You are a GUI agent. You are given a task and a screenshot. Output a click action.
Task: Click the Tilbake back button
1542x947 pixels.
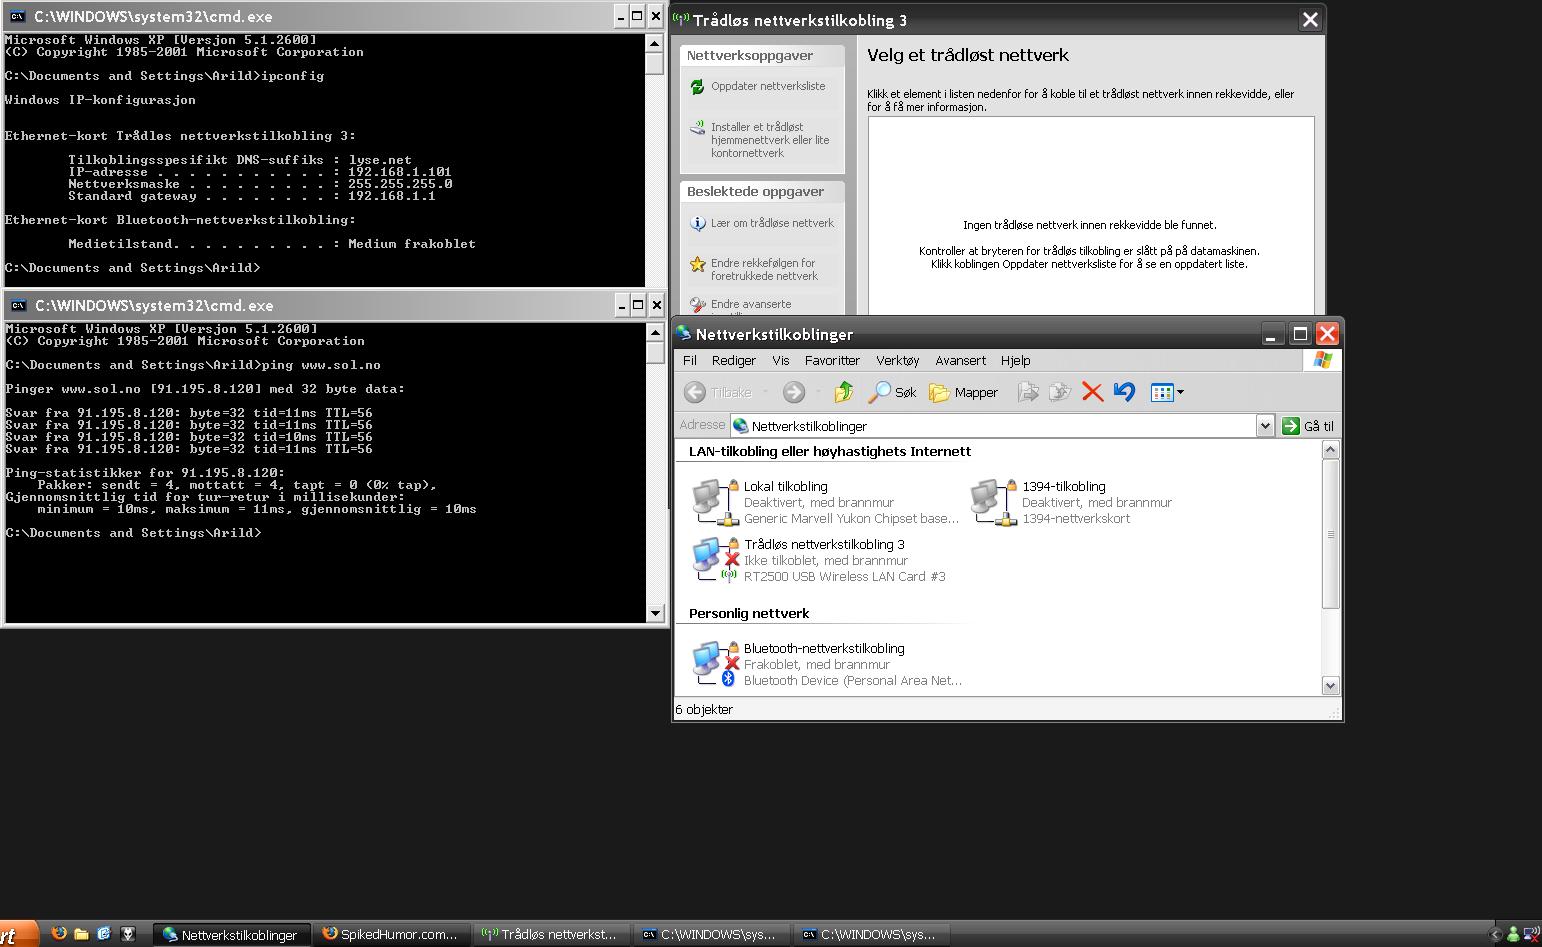[718, 392]
